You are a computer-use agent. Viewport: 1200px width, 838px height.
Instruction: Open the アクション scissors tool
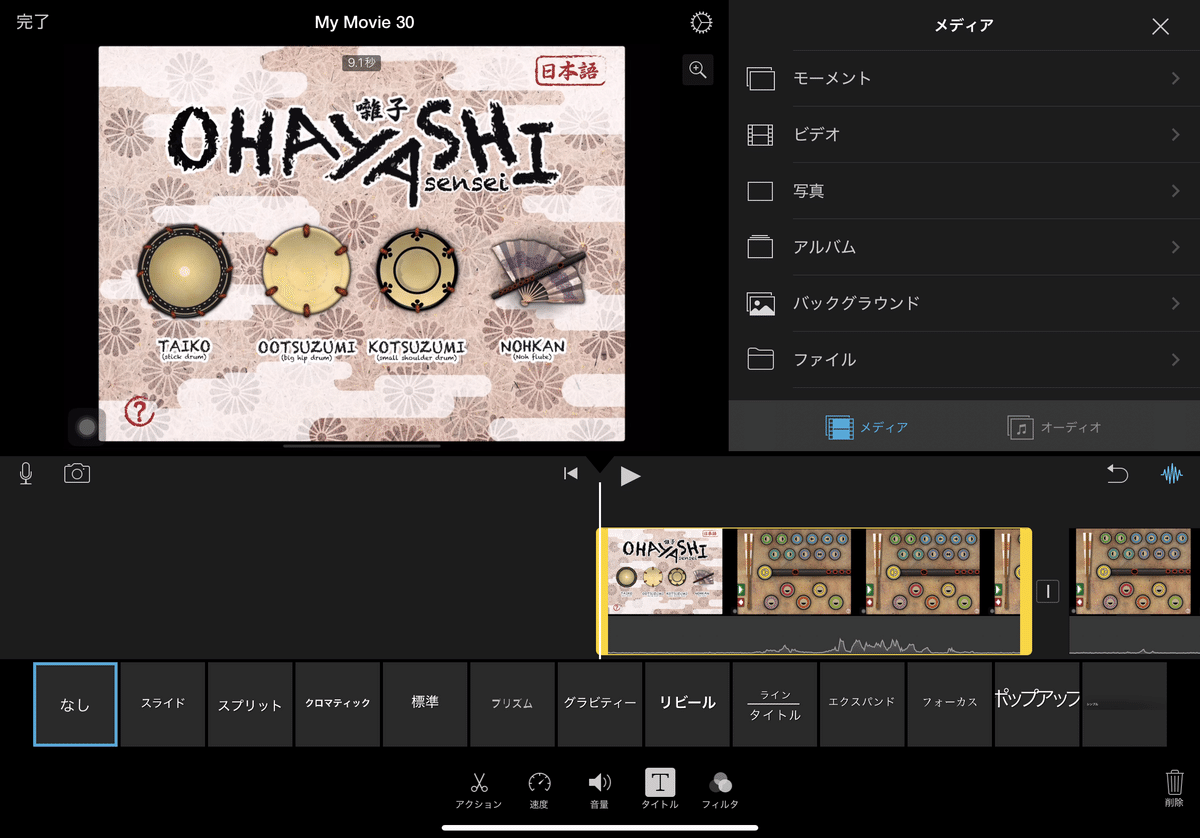click(x=479, y=789)
